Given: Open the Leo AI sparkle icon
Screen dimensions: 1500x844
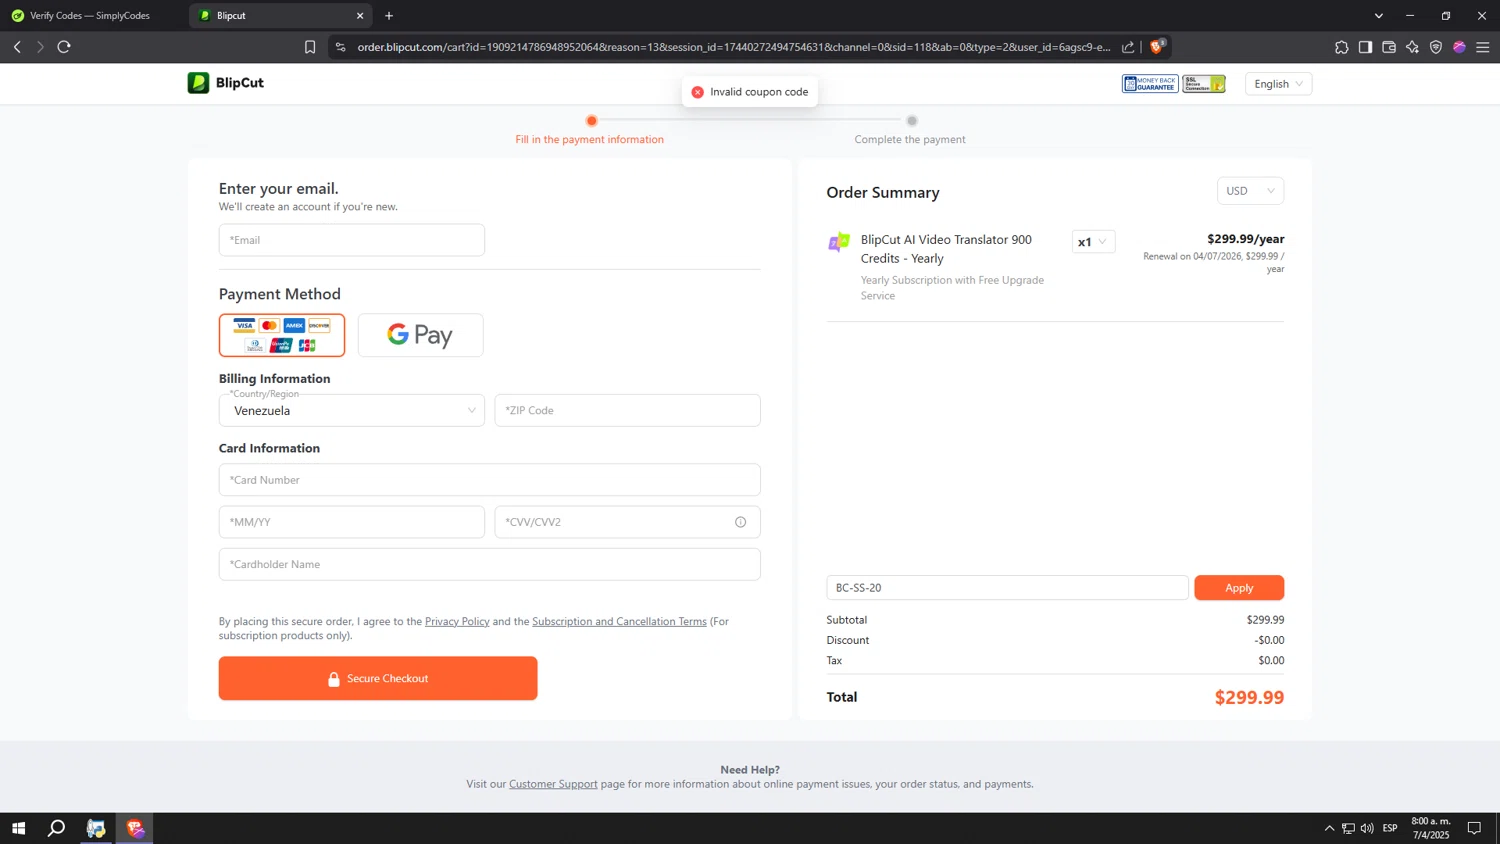Looking at the screenshot, I should tap(1412, 47).
